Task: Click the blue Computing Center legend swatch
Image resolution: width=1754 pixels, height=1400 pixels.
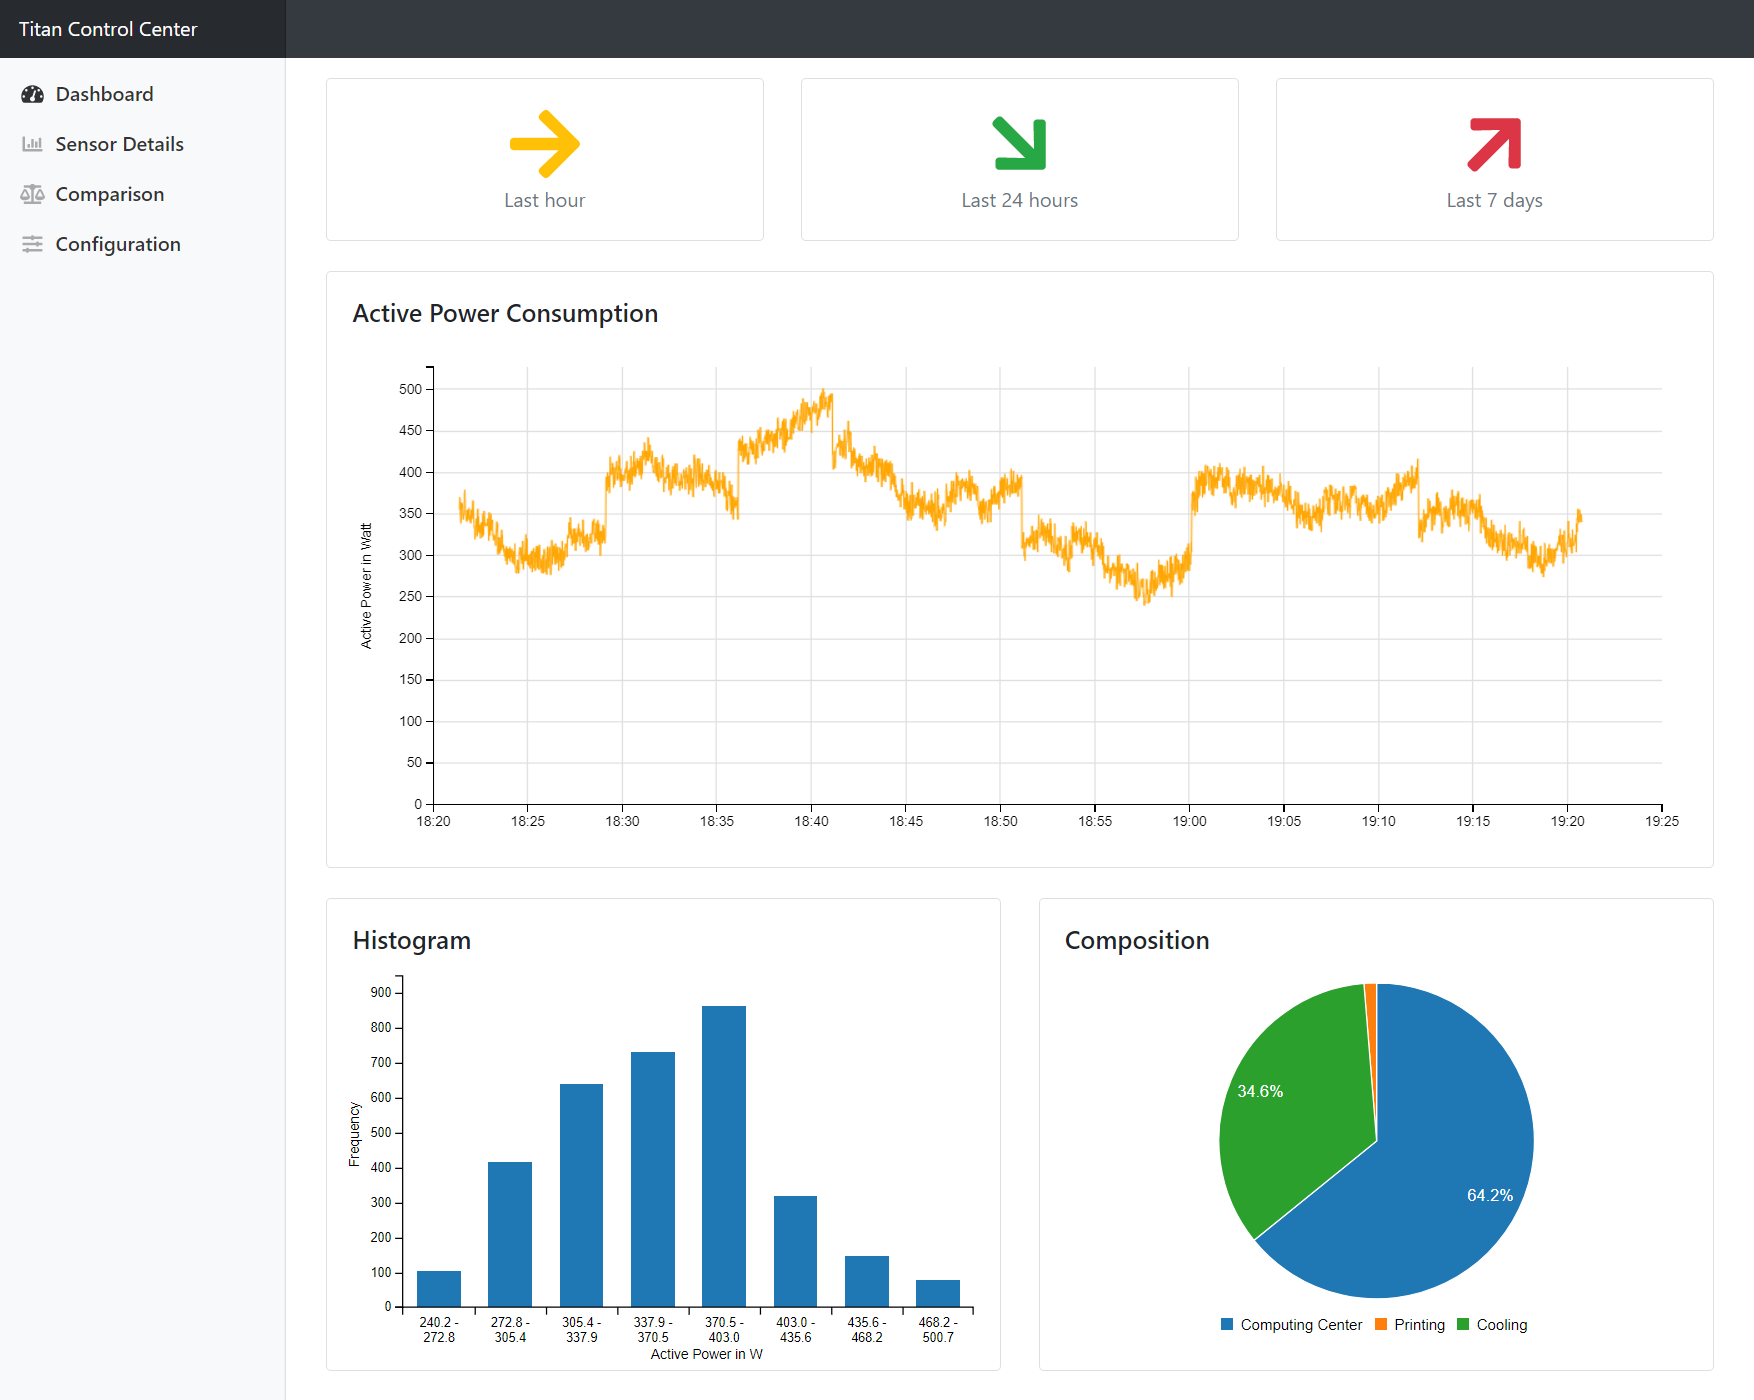Action: 1227,1324
